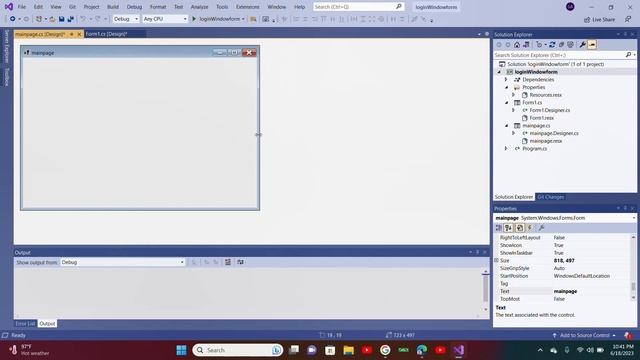The width and height of the screenshot is (640, 360).
Task: Click Clear All icon in Output toolbar
Action: [228, 262]
